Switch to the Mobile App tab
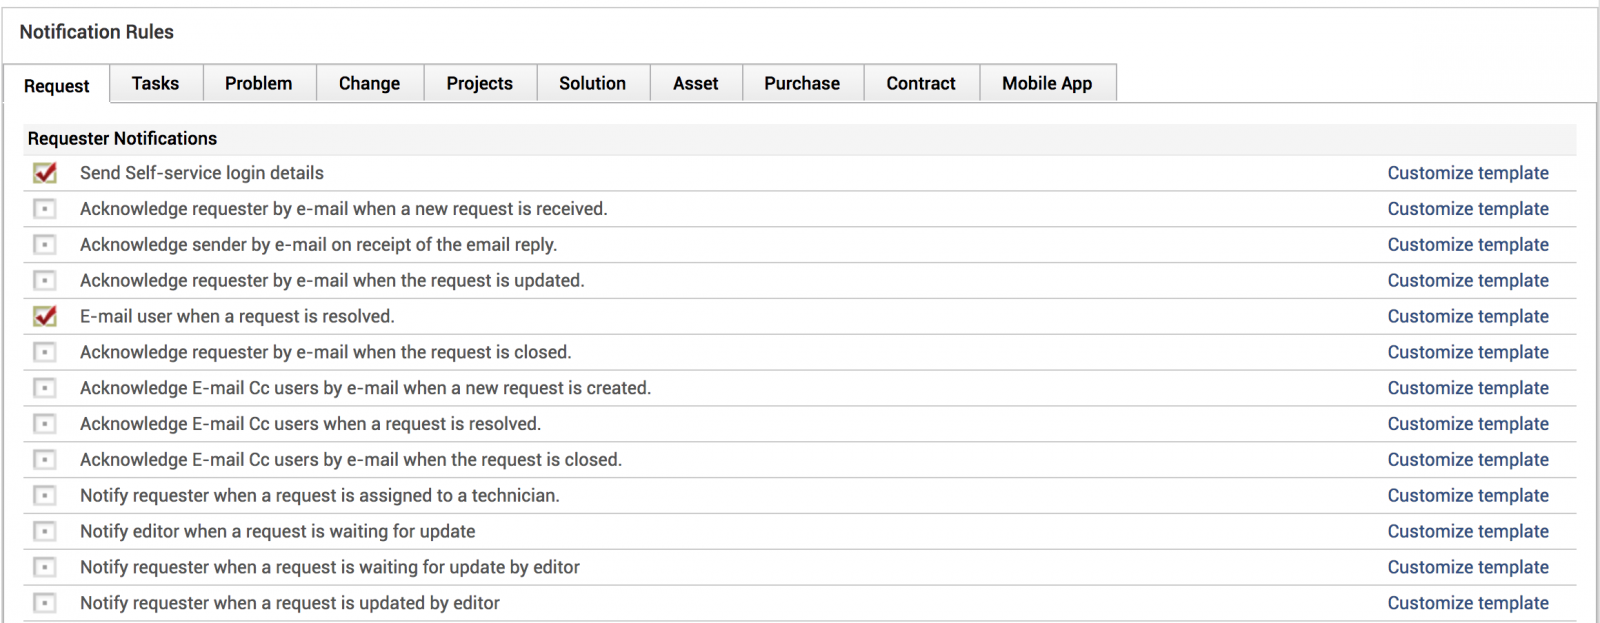This screenshot has height=623, width=1600. 1047,84
